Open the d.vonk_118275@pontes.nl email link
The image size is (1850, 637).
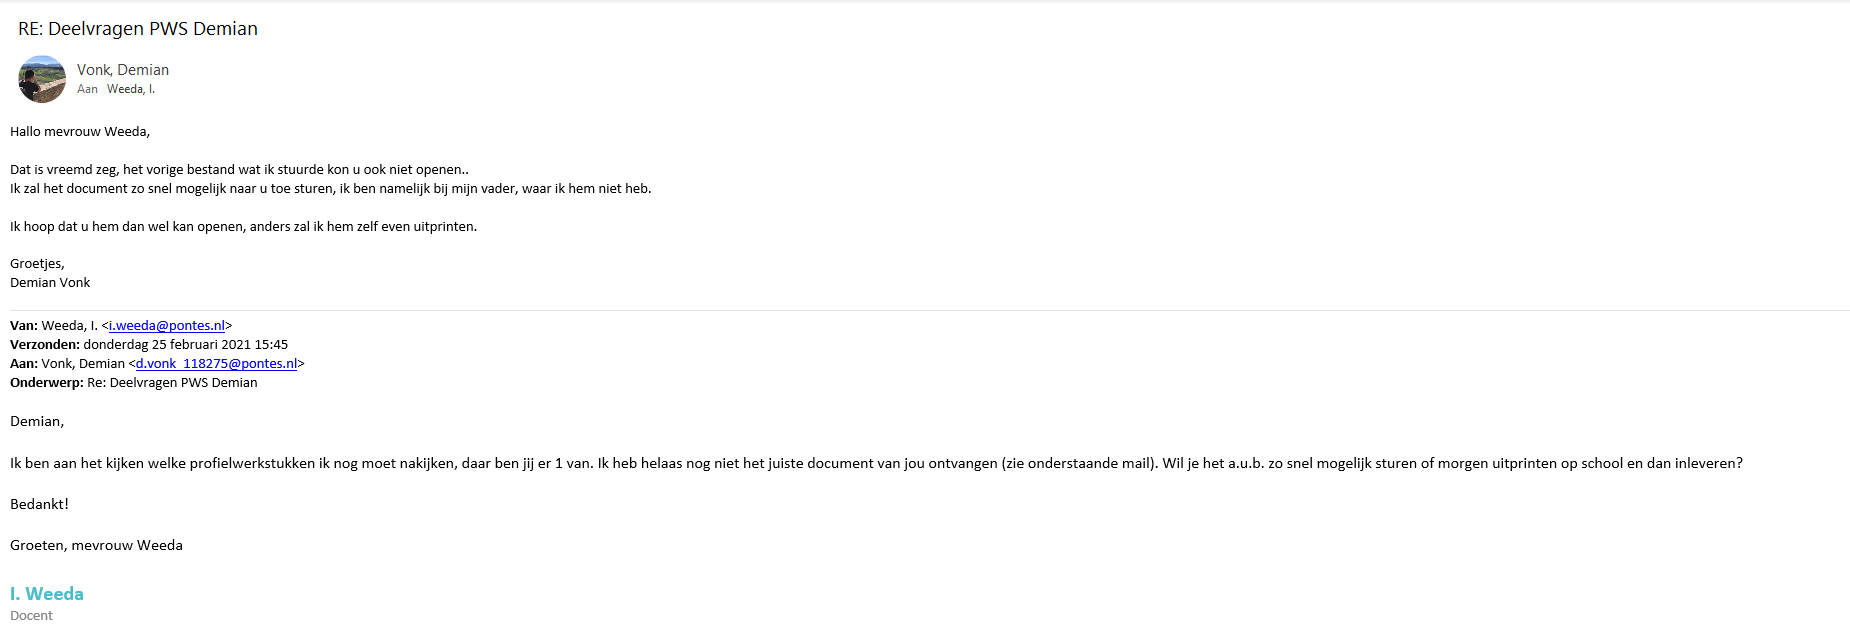216,364
